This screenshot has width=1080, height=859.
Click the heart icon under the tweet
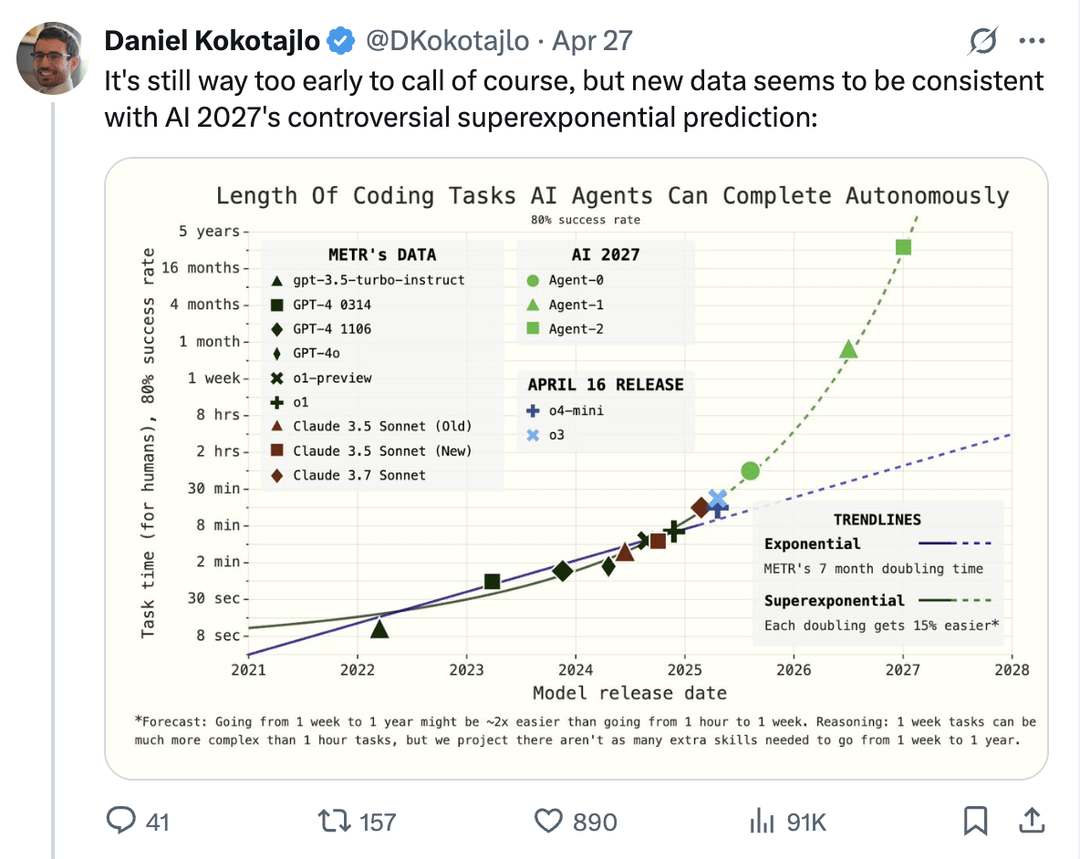coord(550,821)
